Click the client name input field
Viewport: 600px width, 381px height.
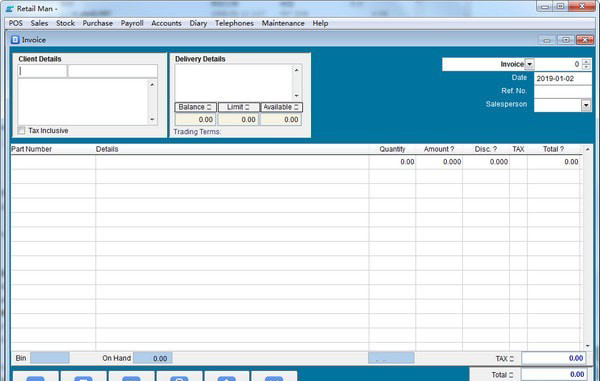(112, 71)
